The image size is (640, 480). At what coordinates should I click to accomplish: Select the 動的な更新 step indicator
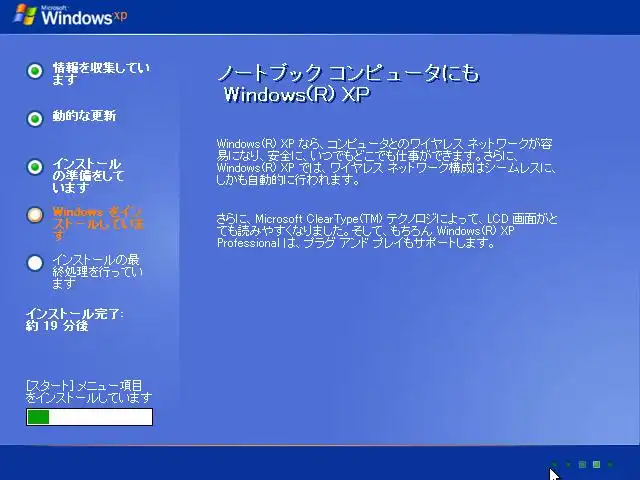tap(35, 119)
